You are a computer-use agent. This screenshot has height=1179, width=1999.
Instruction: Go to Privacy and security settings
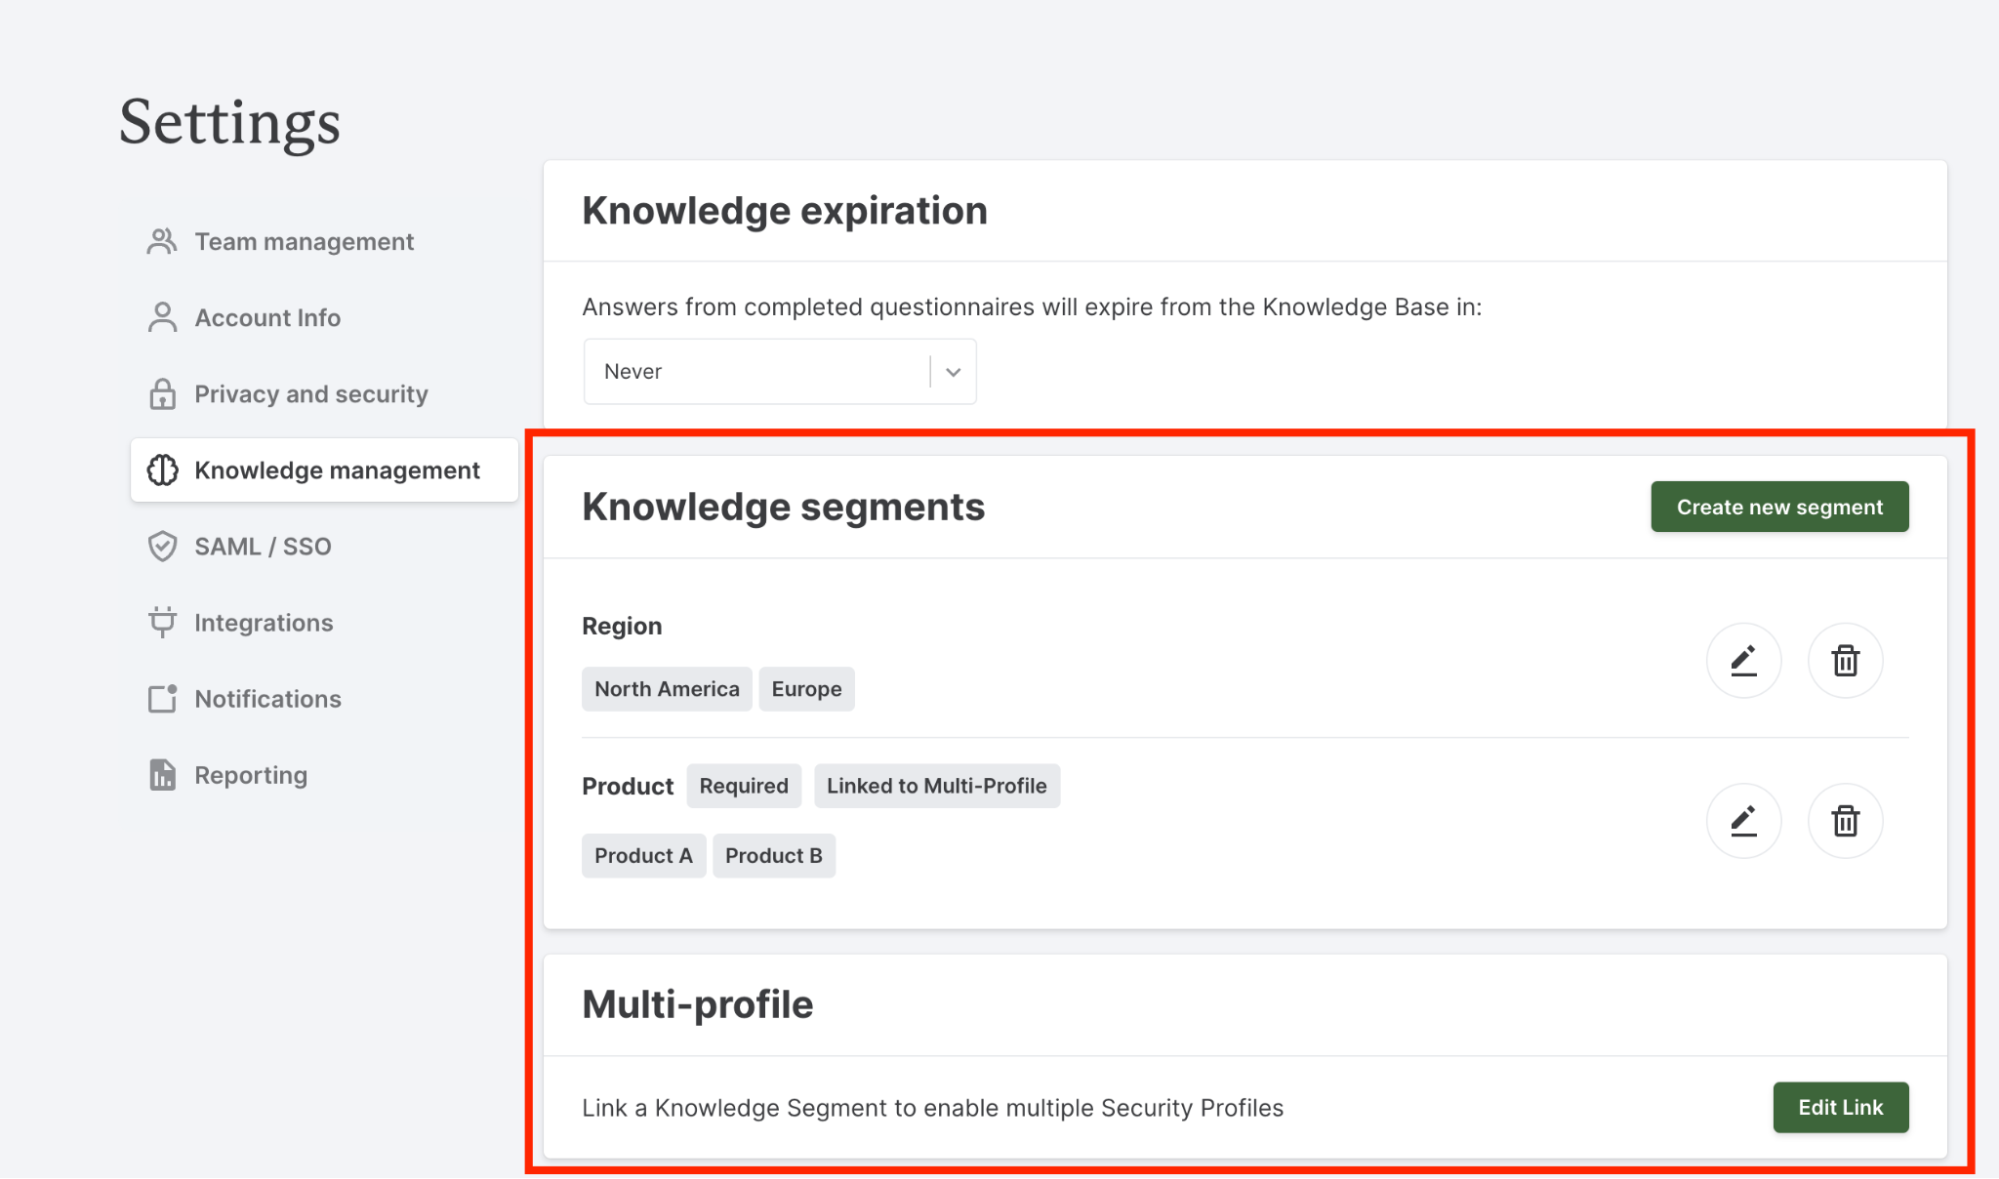(310, 394)
